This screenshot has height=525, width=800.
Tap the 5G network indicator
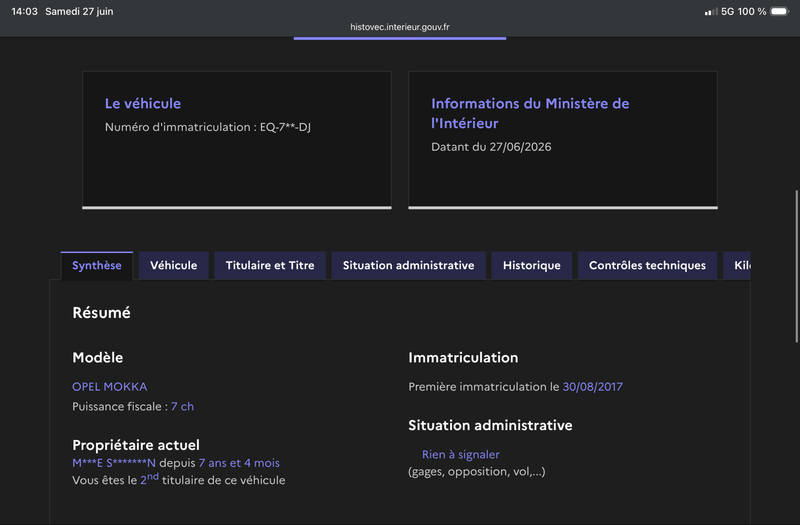pos(727,11)
